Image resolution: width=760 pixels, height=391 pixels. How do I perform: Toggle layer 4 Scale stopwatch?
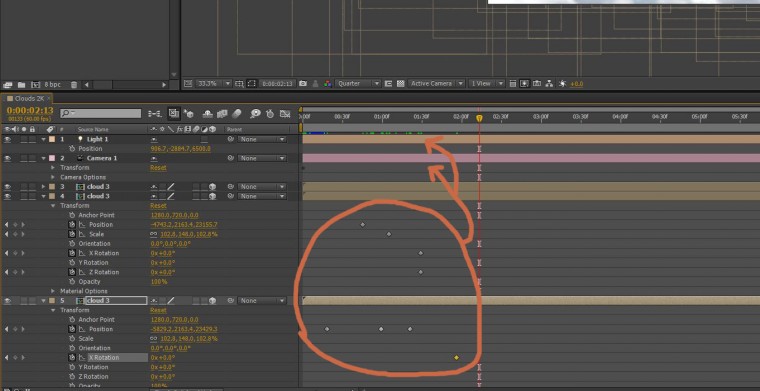(72, 234)
